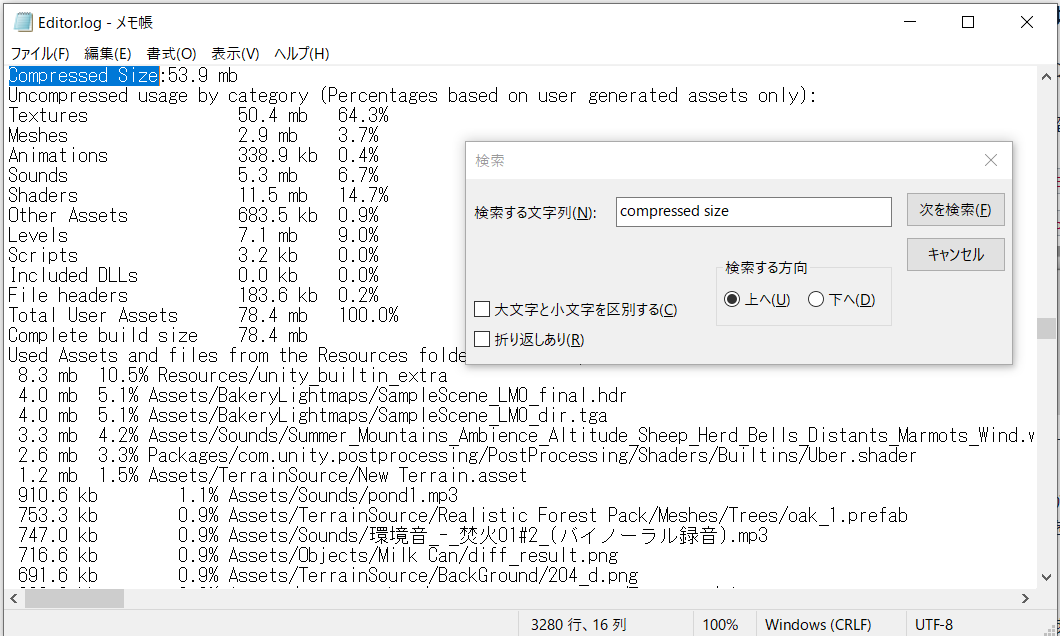Minimize the Editor.log Notepad window
Image resolution: width=1060 pixels, height=636 pixels.
pos(910,22)
